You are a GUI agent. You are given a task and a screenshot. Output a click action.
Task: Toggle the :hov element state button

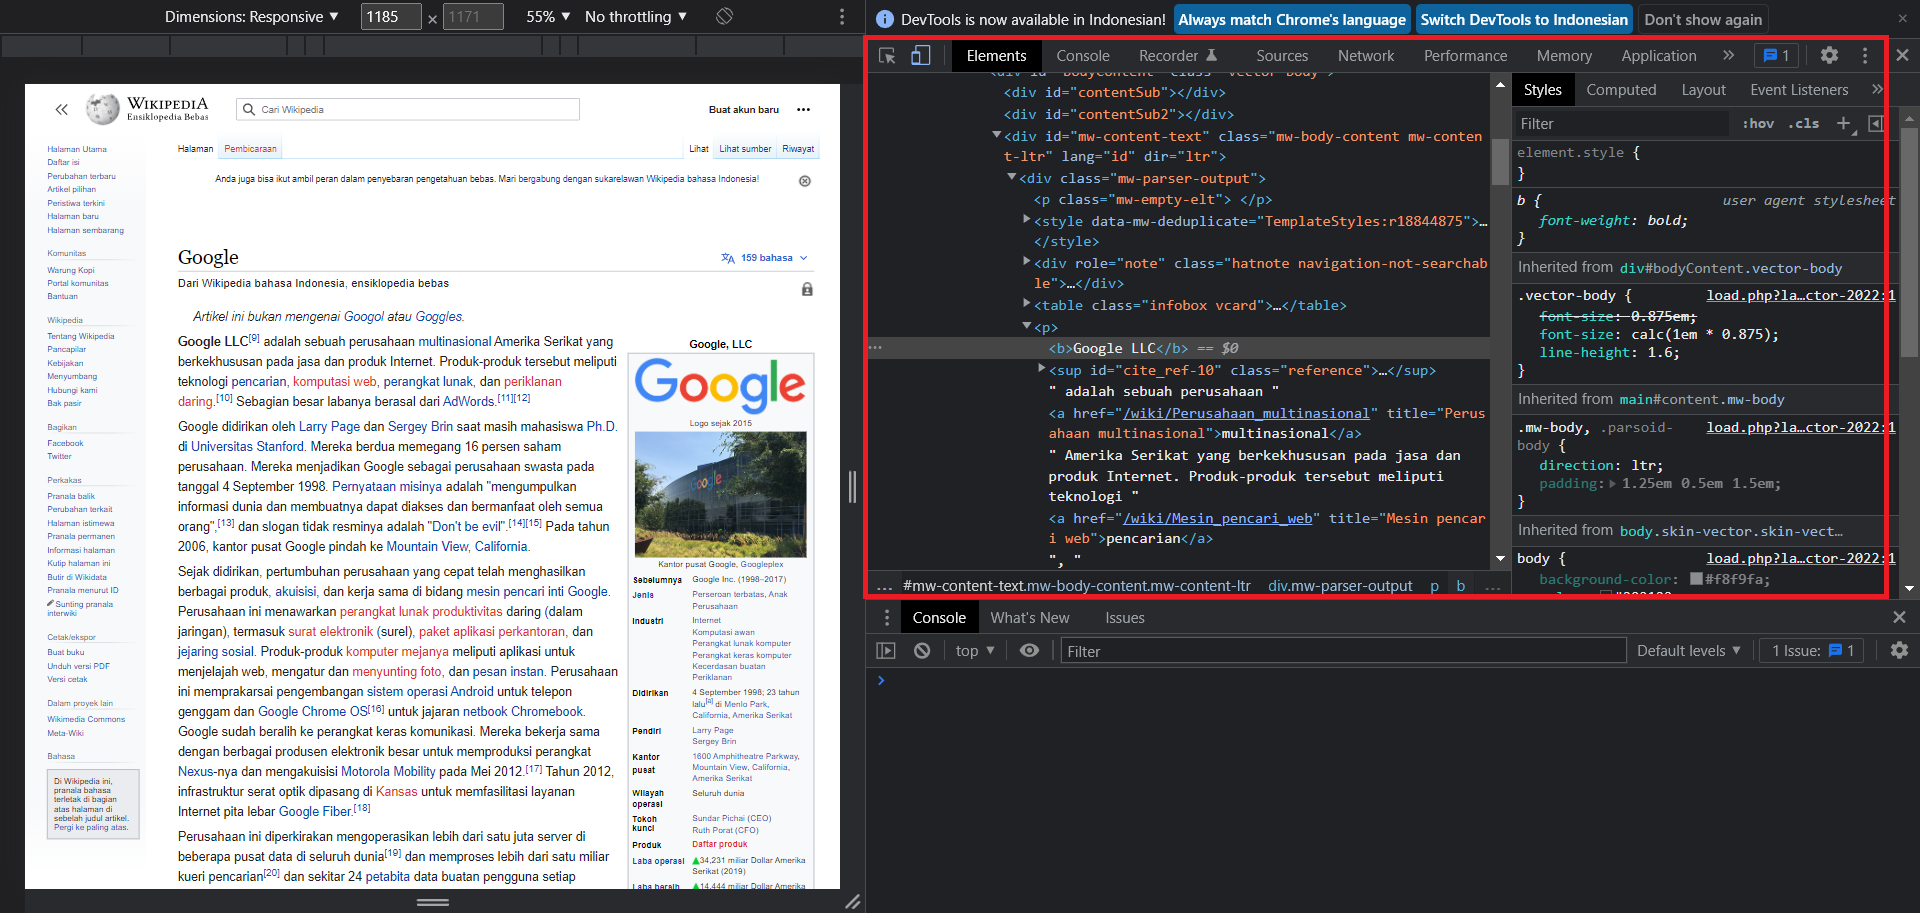click(x=1758, y=123)
